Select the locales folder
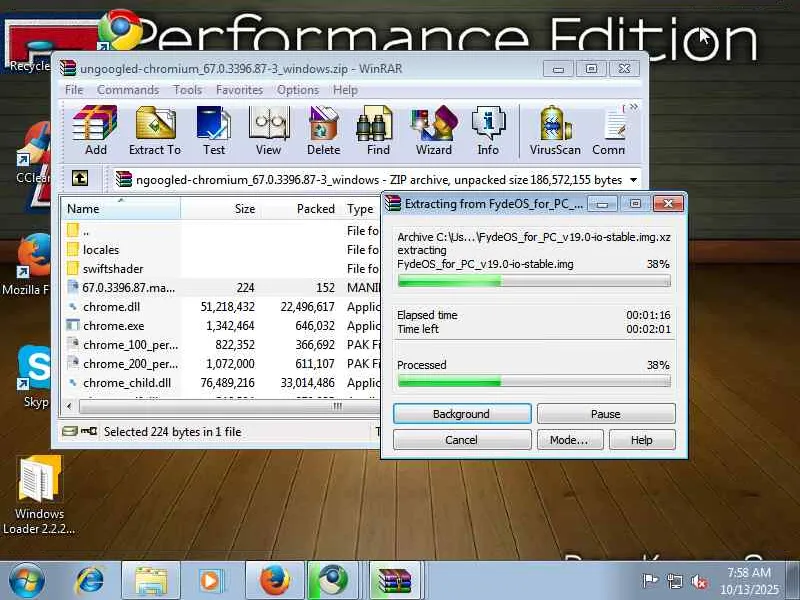 coord(221,249)
